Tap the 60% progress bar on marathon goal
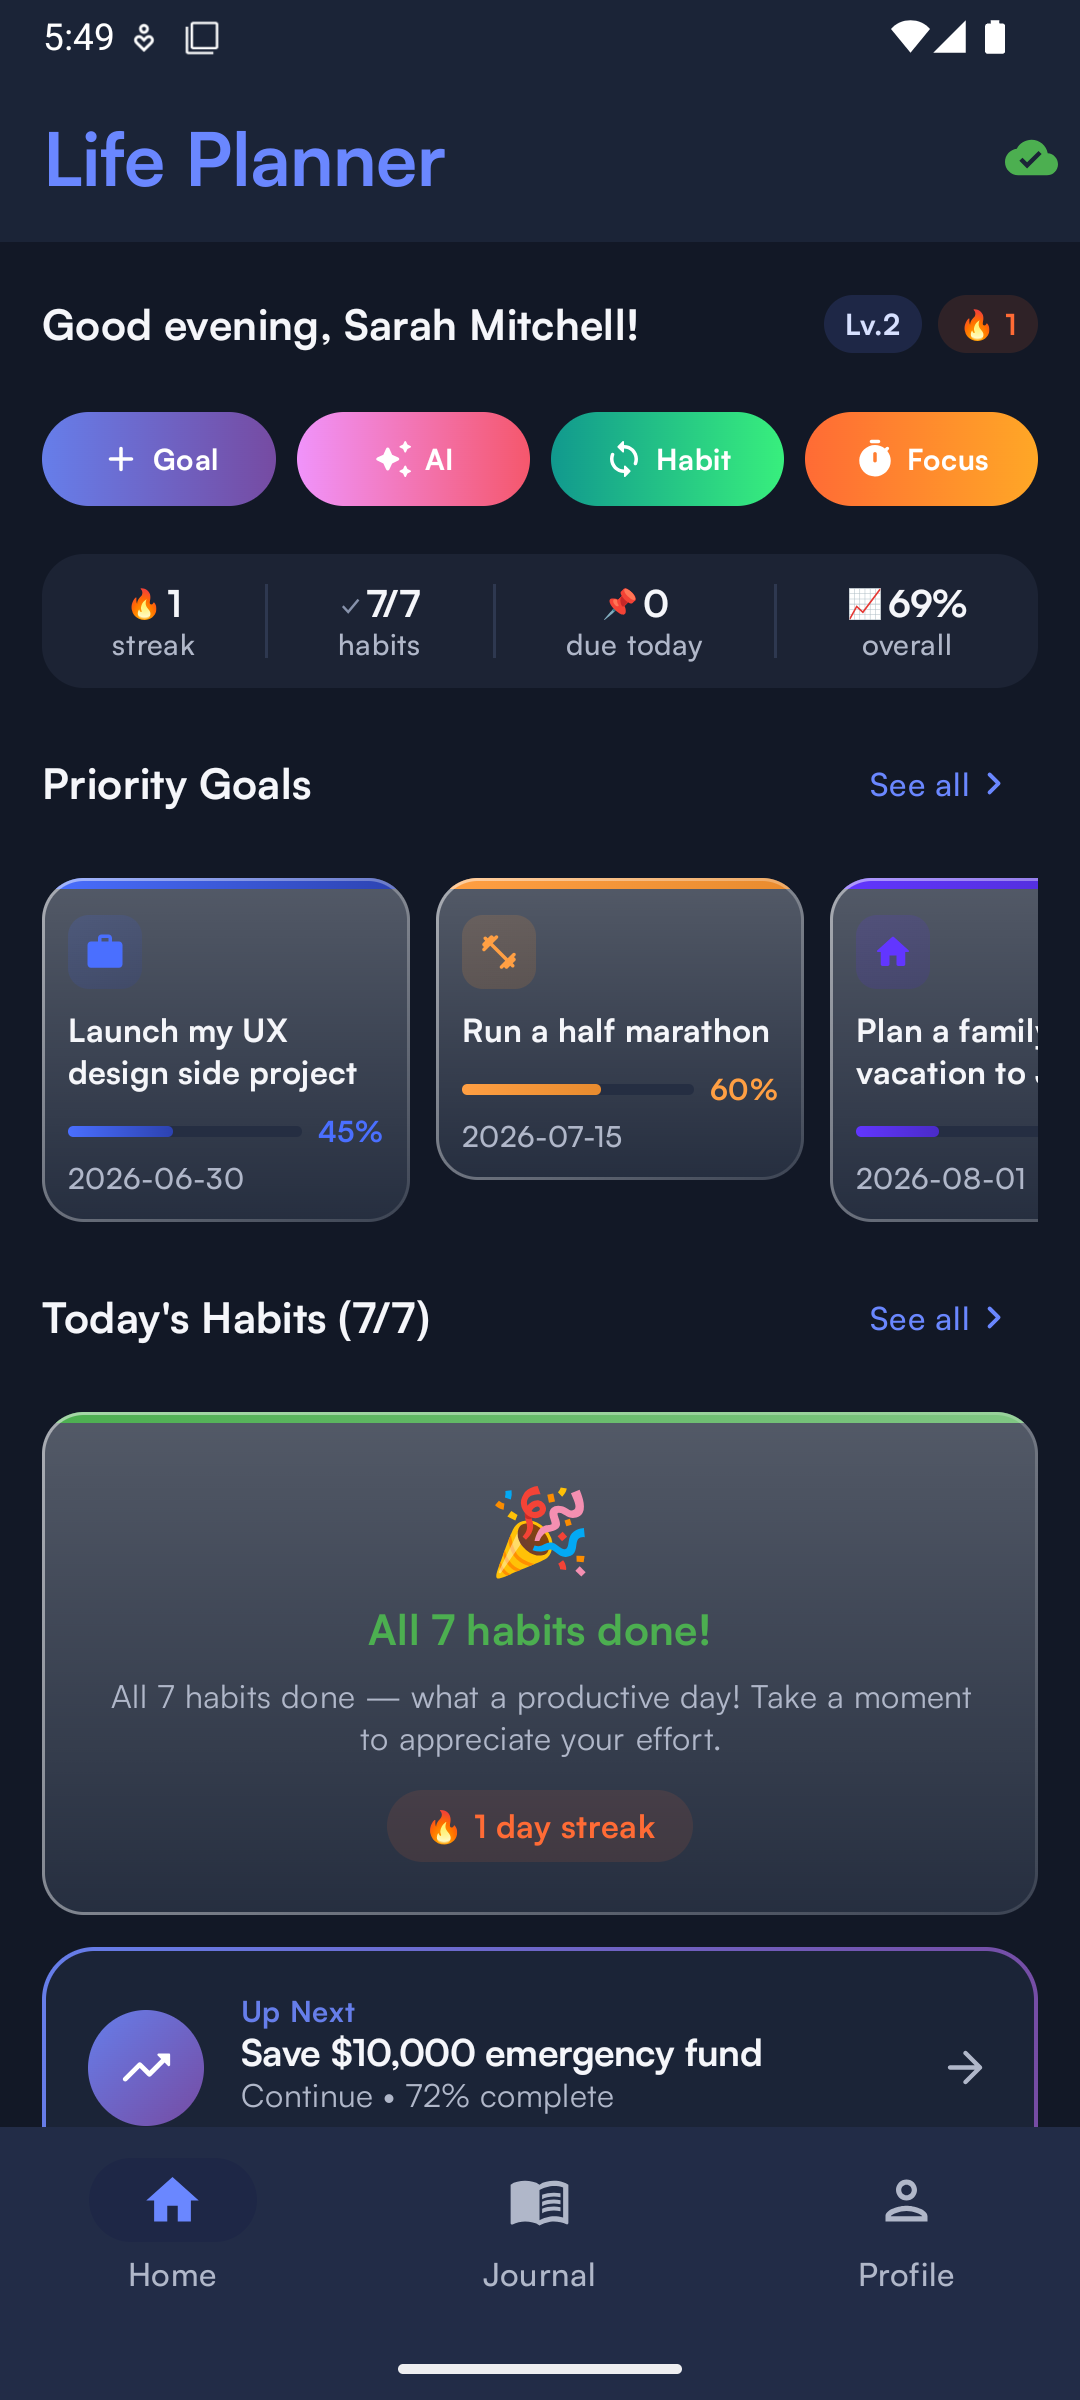The width and height of the screenshot is (1080, 2400). pos(580,1090)
